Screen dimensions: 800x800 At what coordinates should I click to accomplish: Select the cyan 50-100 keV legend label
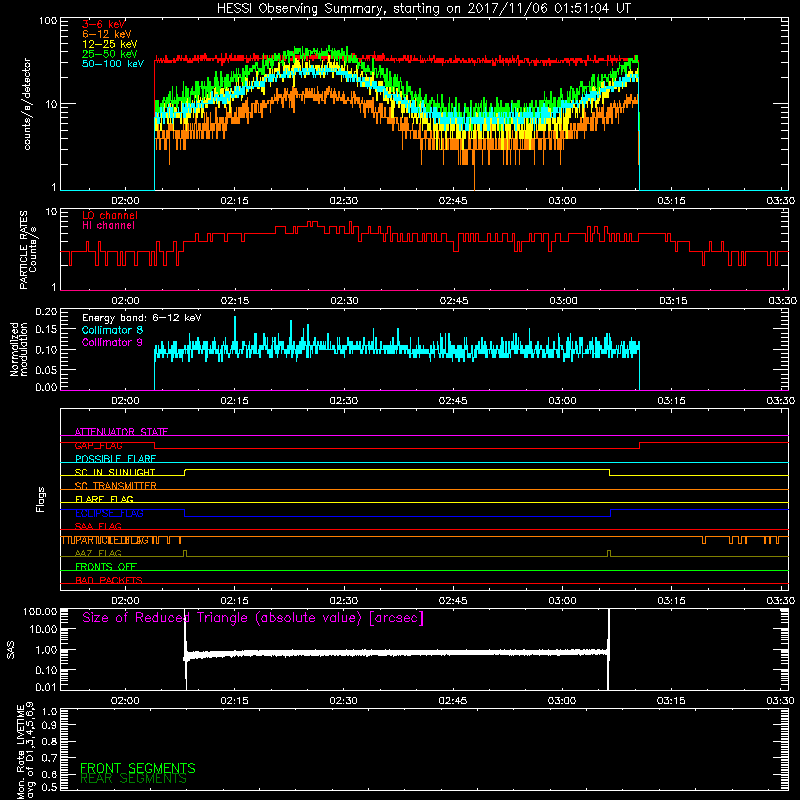pos(113,64)
